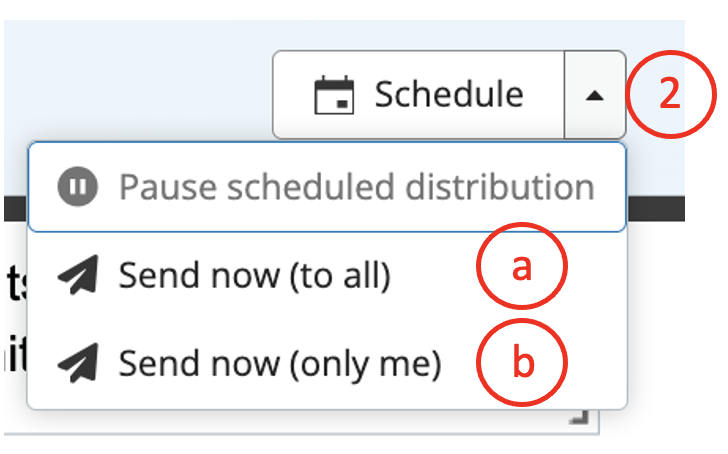Image resolution: width=728 pixels, height=454 pixels.
Task: Click the word Schedule on the split button
Action: pyautogui.click(x=448, y=95)
